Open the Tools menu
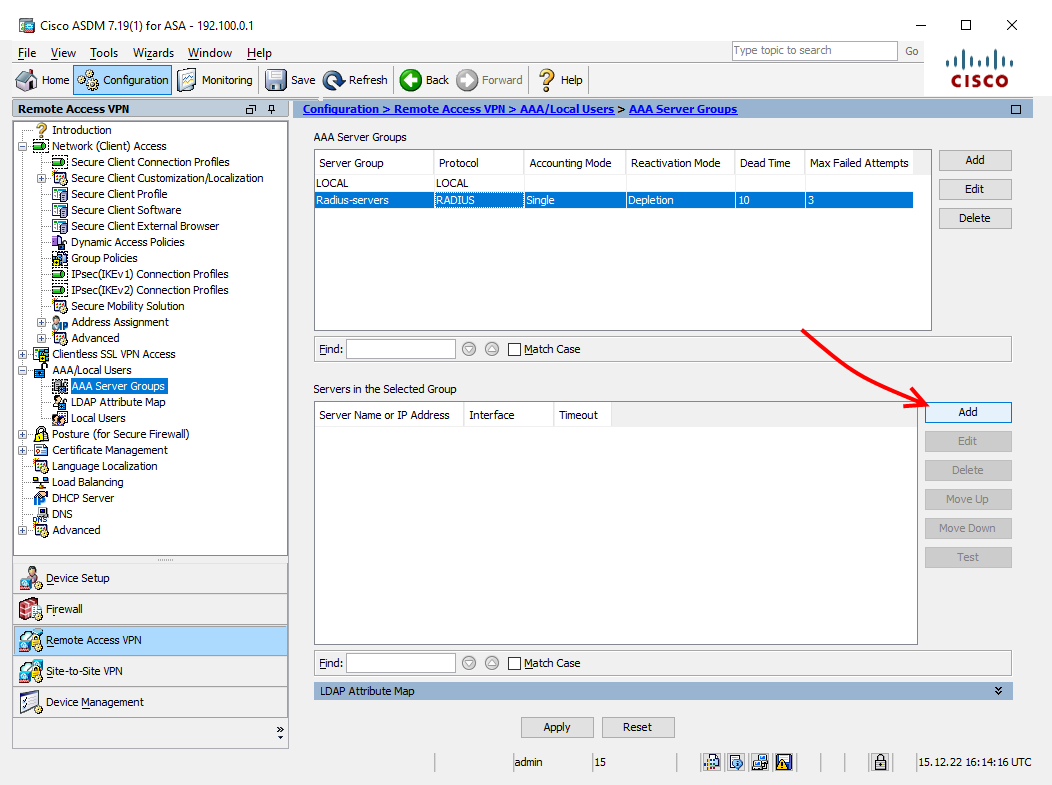The width and height of the screenshot is (1052, 785). 103,53
